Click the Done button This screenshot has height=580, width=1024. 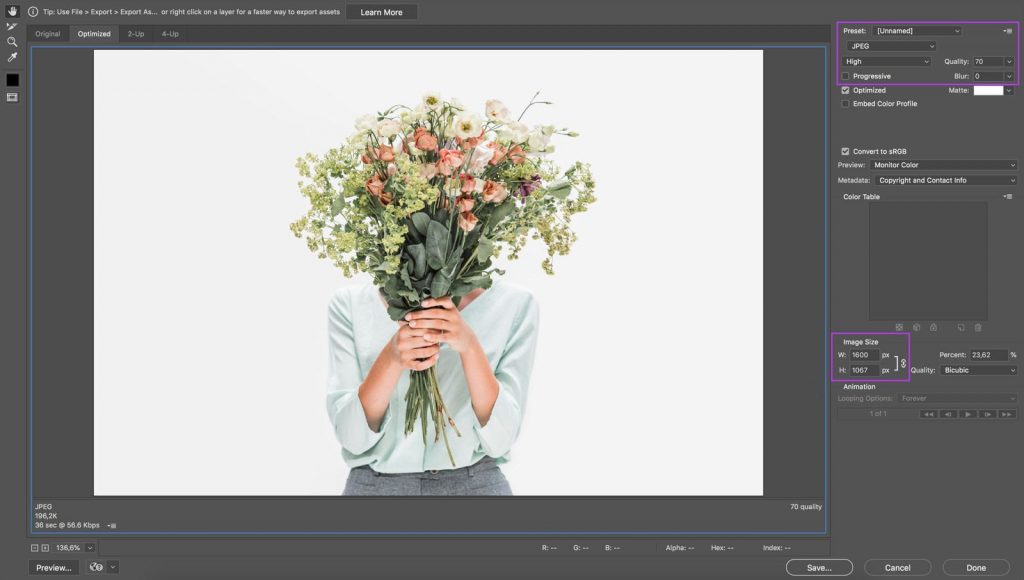[x=976, y=568]
